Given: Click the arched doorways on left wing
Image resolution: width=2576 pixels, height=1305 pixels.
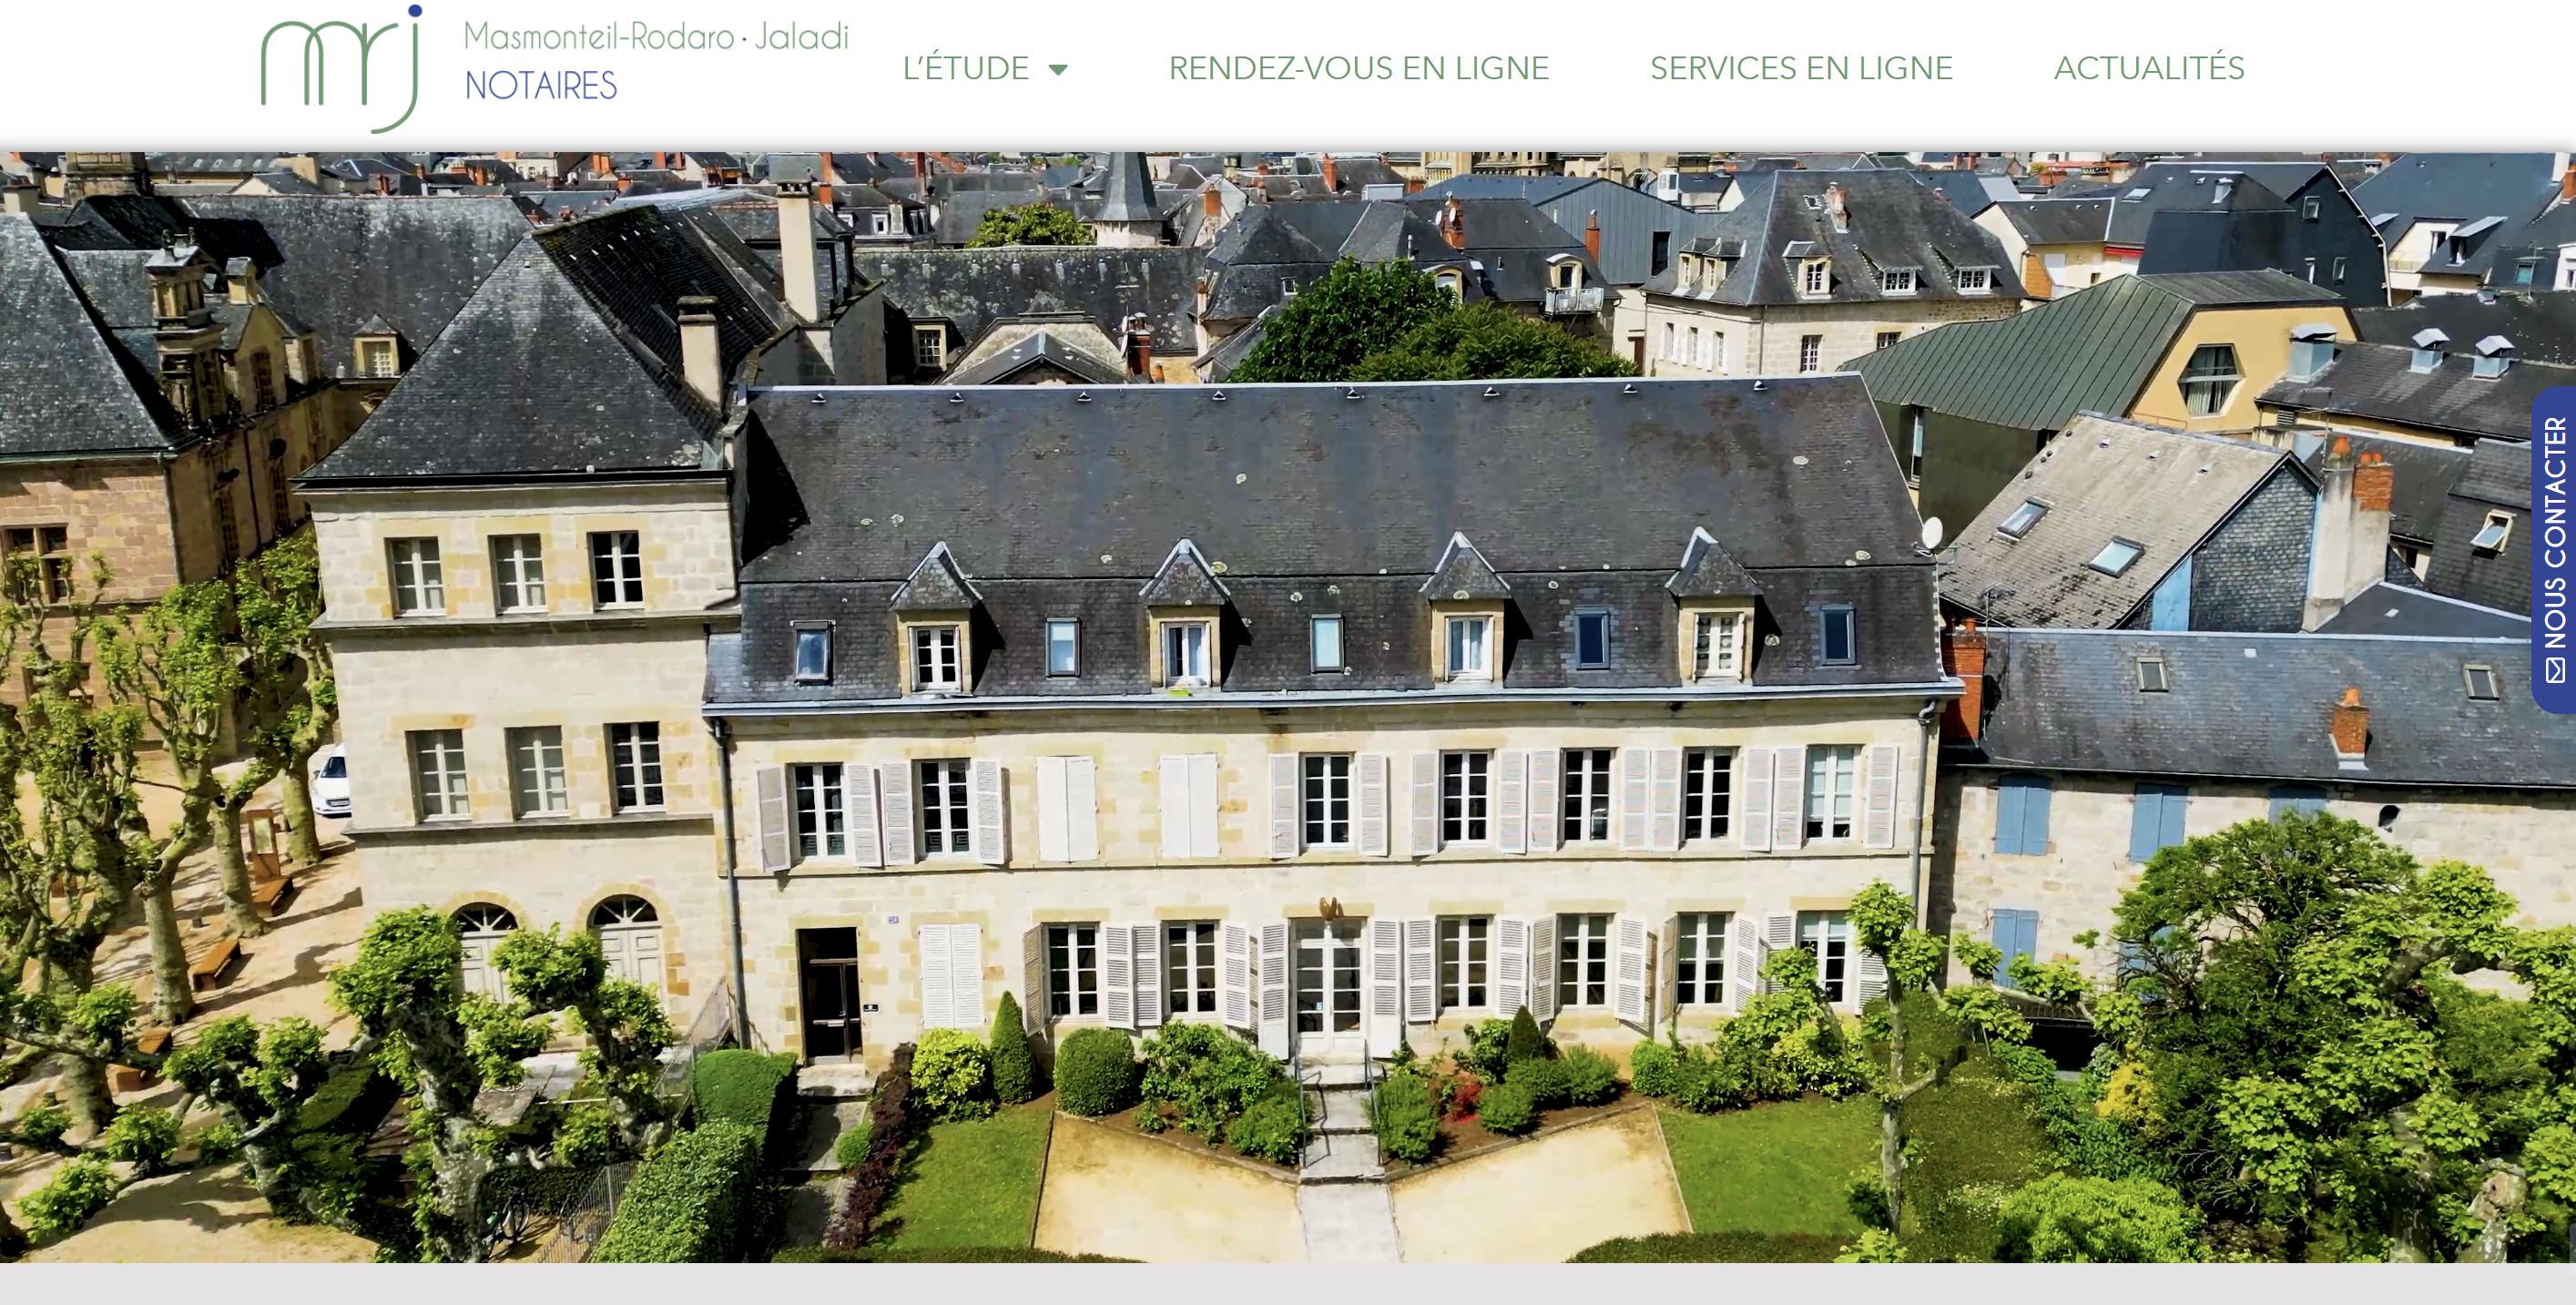Looking at the screenshot, I should pyautogui.click(x=557, y=950).
